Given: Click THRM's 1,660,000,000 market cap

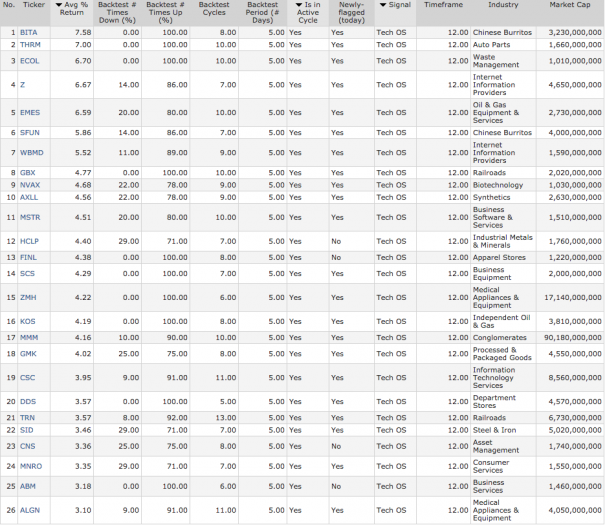Looking at the screenshot, I should coord(575,45).
